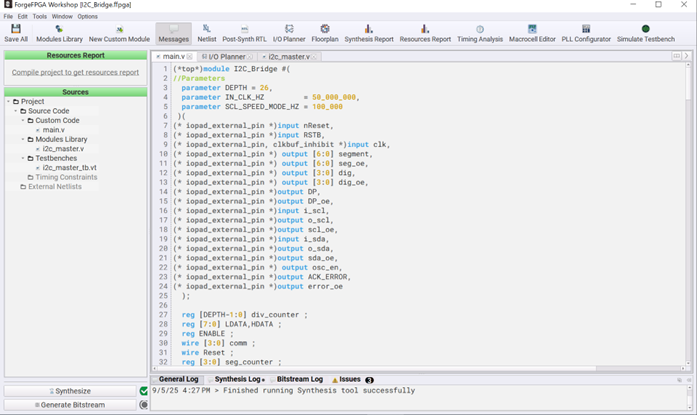Open the Tools menu

tap(39, 16)
